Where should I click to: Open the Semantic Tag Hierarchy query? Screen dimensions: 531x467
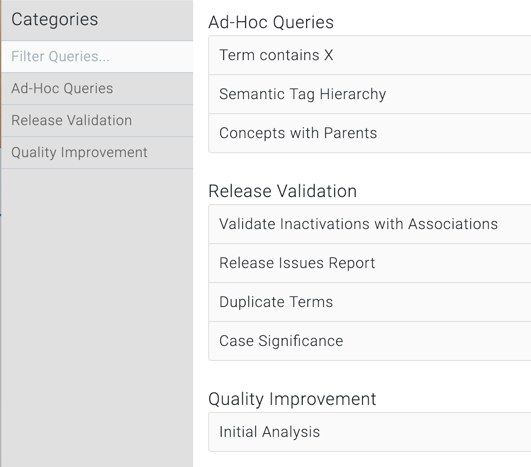pos(370,94)
